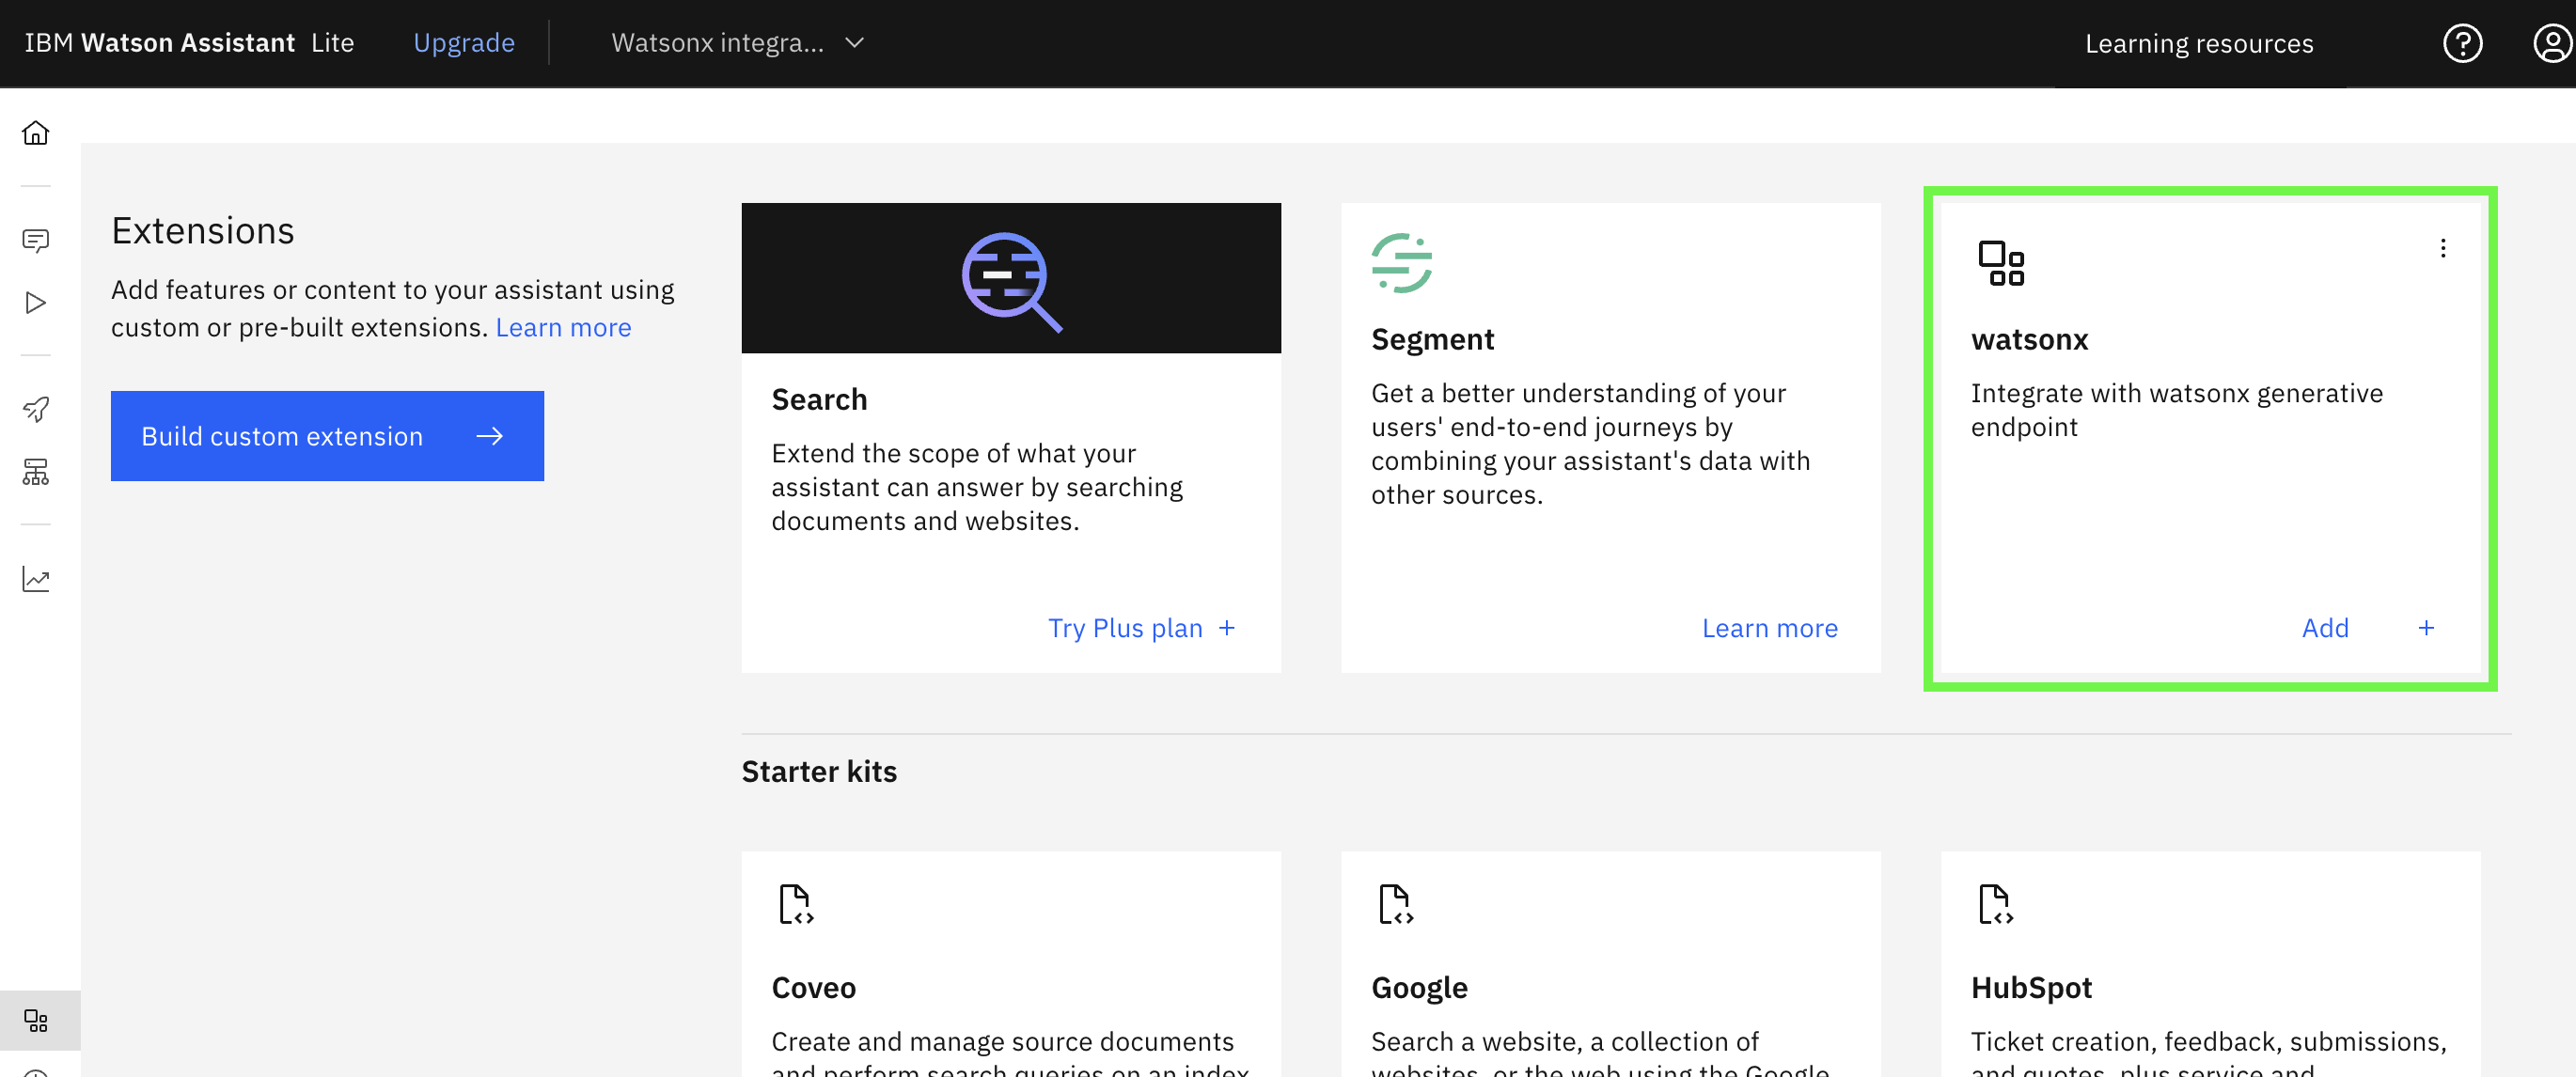Expand the Learning resources dropdown
The height and width of the screenshot is (1077, 2576).
tap(2198, 42)
